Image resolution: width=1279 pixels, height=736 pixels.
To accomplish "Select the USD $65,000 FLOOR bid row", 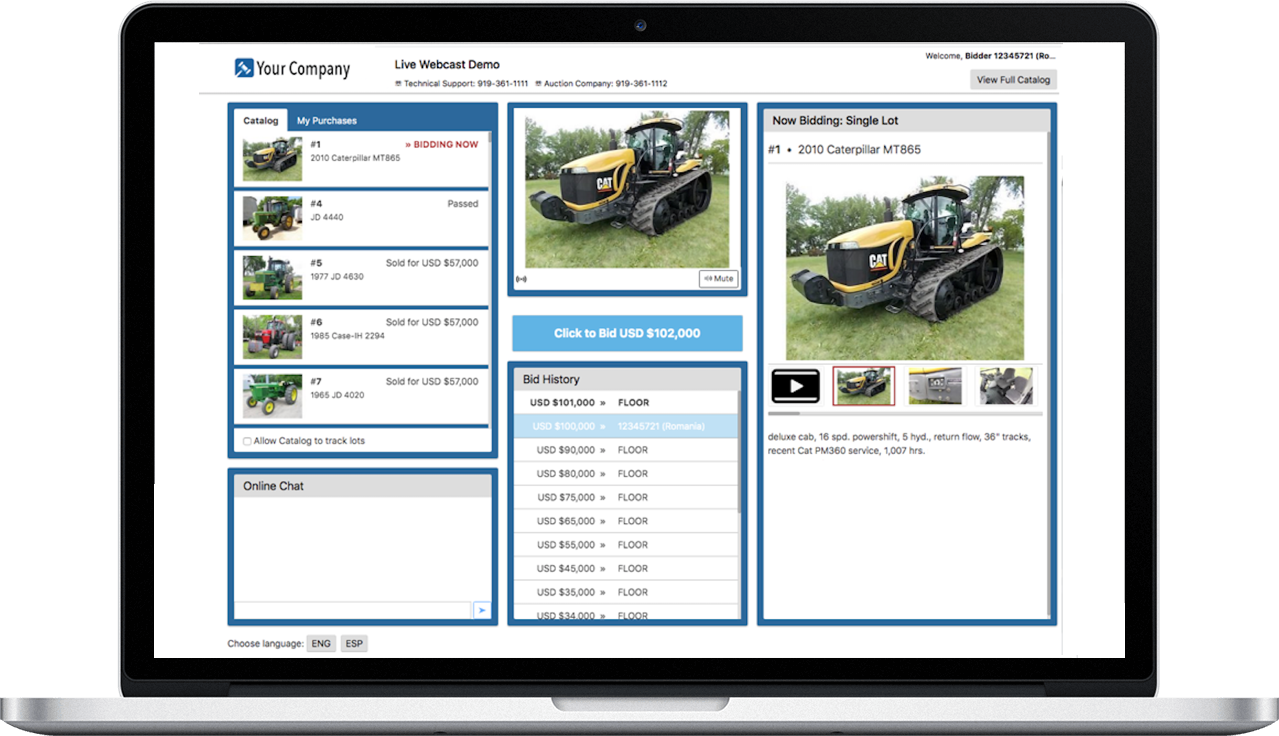I will [626, 521].
